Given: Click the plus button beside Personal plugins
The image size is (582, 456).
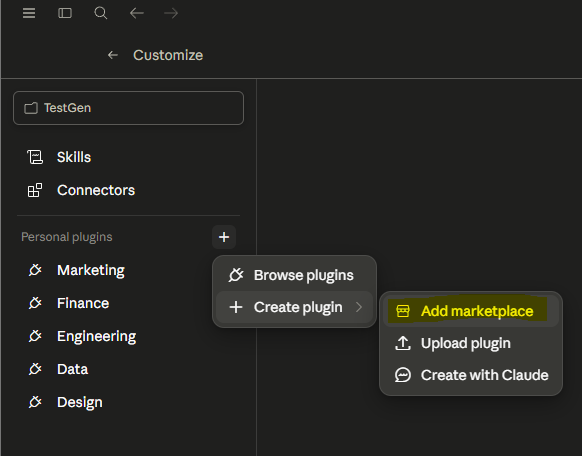Looking at the screenshot, I should [x=224, y=237].
